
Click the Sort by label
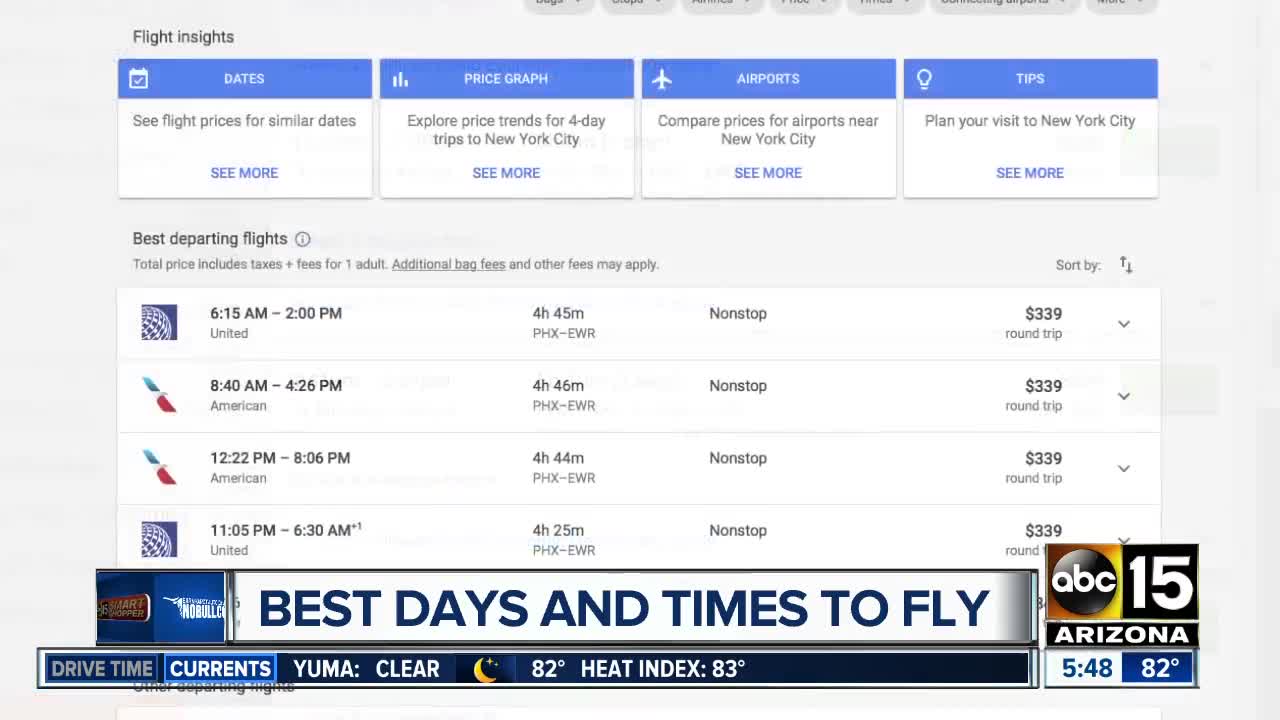click(1078, 265)
